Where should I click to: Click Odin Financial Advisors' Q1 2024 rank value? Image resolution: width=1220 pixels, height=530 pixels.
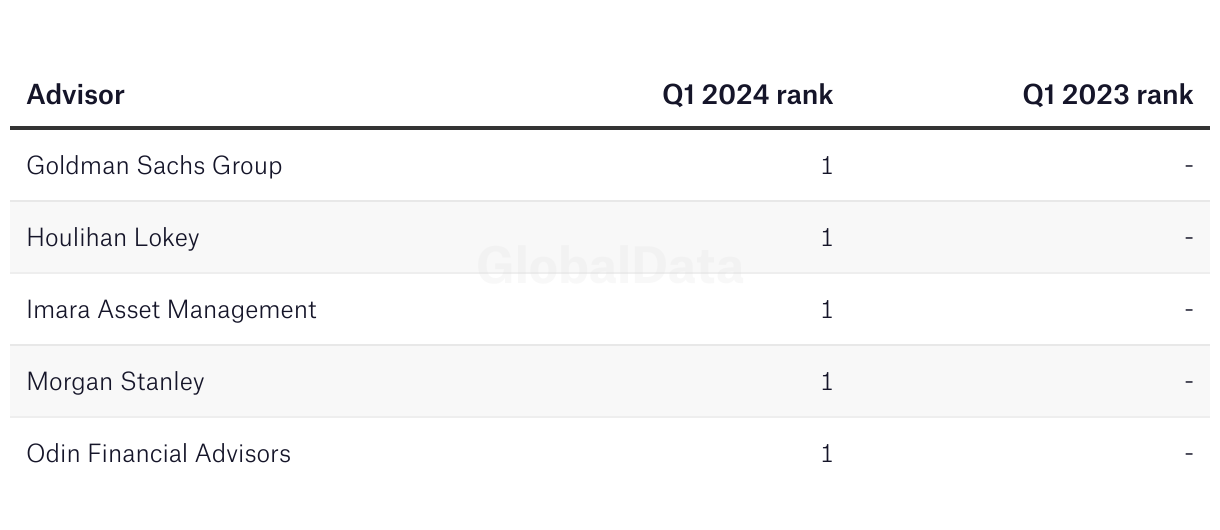coord(826,453)
